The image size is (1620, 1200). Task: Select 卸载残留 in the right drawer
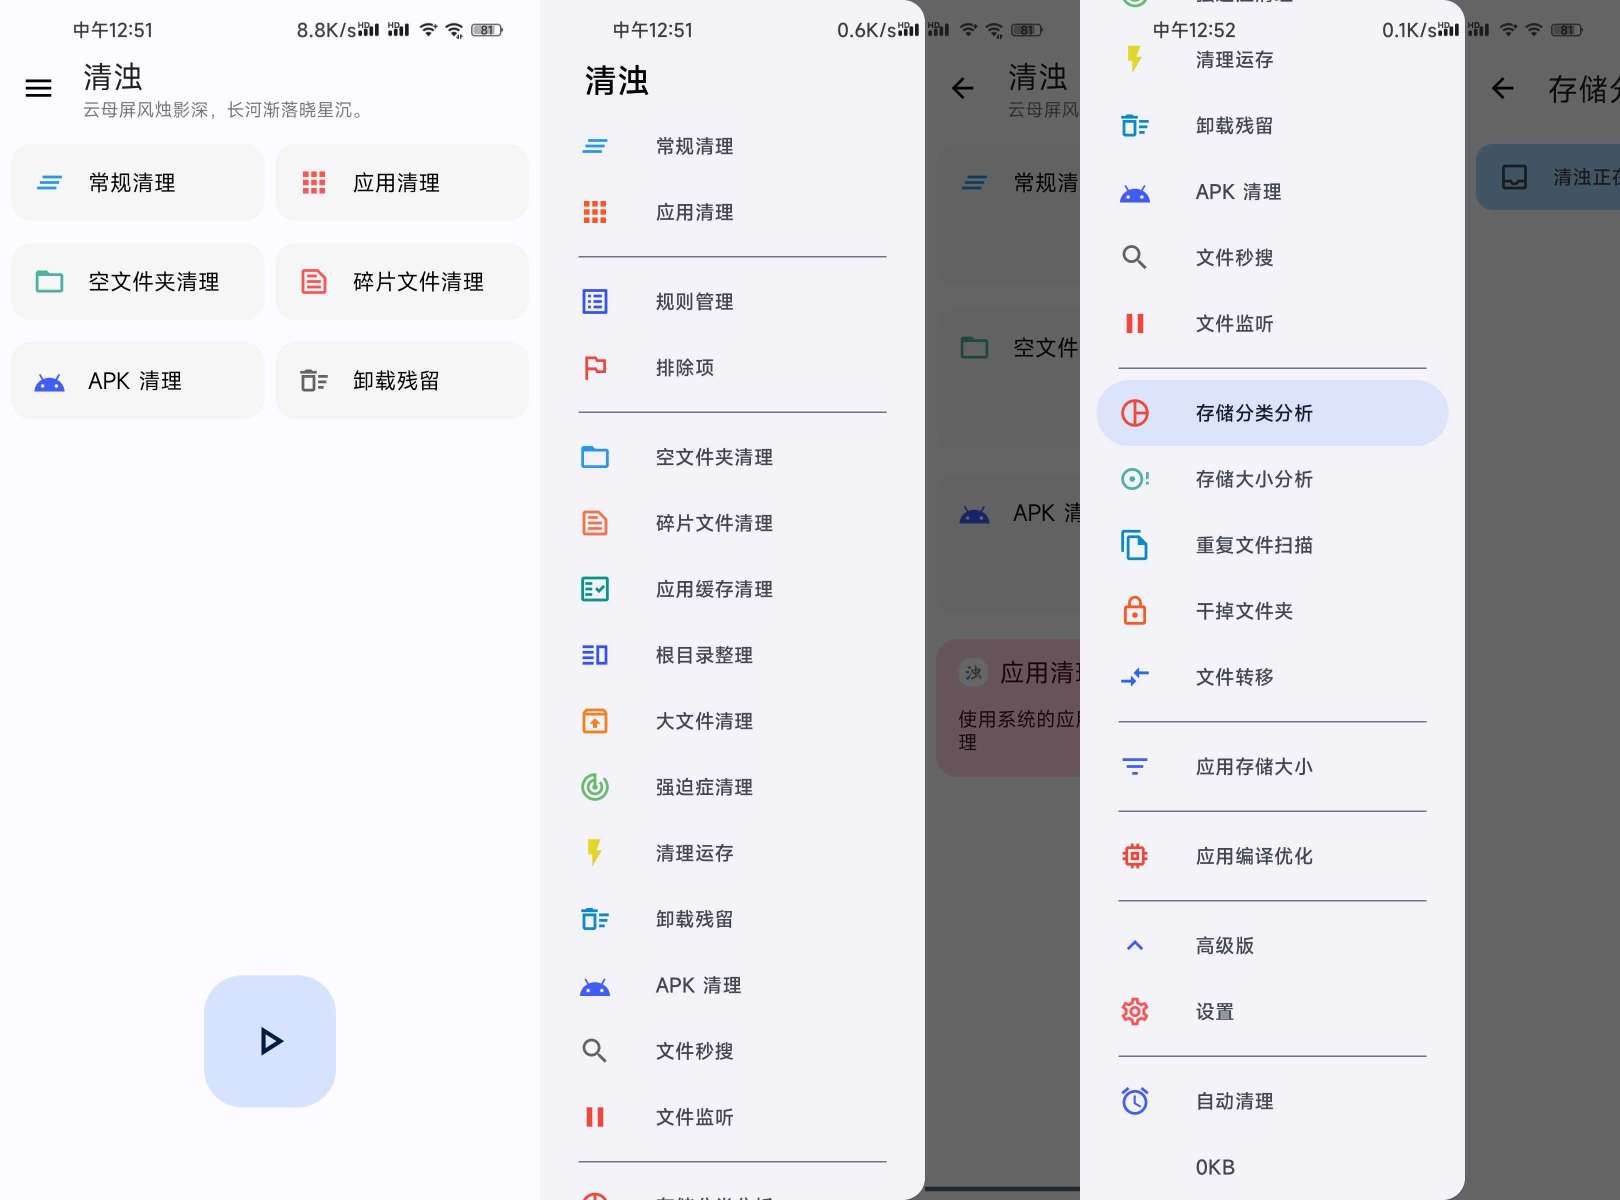point(1272,126)
